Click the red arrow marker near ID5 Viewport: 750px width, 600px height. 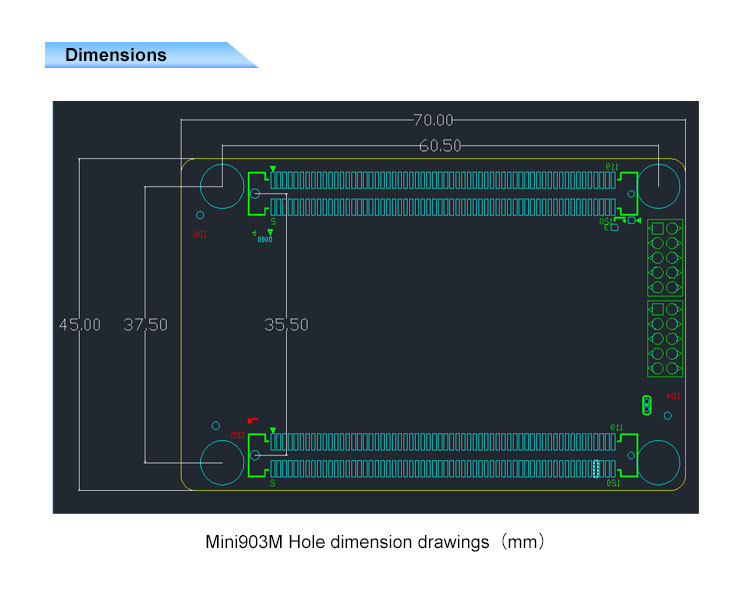point(253,420)
